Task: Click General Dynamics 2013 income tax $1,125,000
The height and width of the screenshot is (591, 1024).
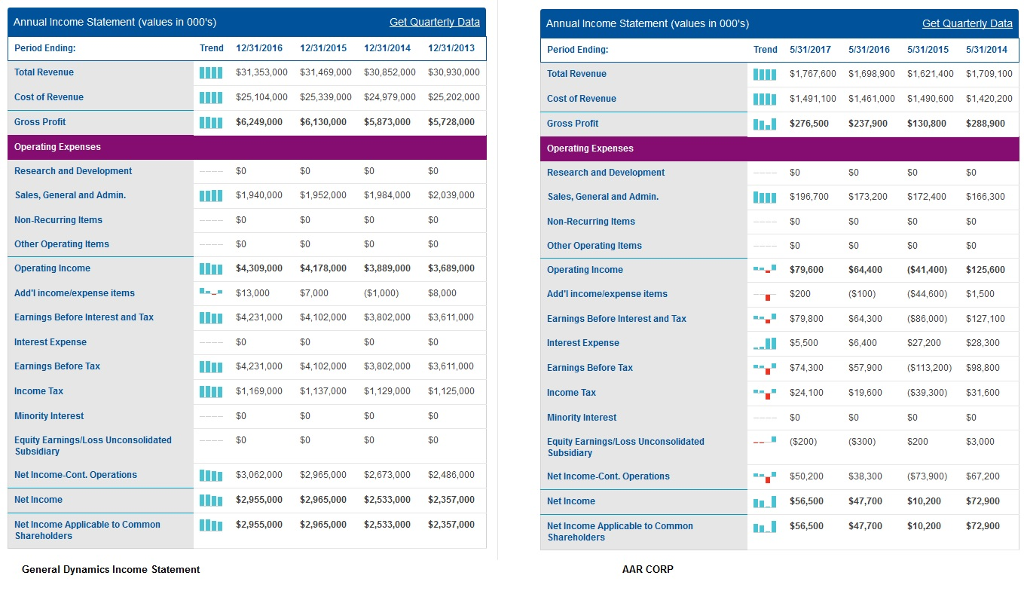Action: pyautogui.click(x=451, y=391)
